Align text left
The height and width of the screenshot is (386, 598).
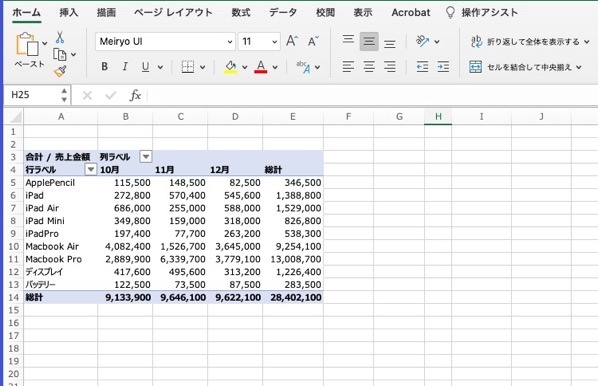(x=348, y=67)
